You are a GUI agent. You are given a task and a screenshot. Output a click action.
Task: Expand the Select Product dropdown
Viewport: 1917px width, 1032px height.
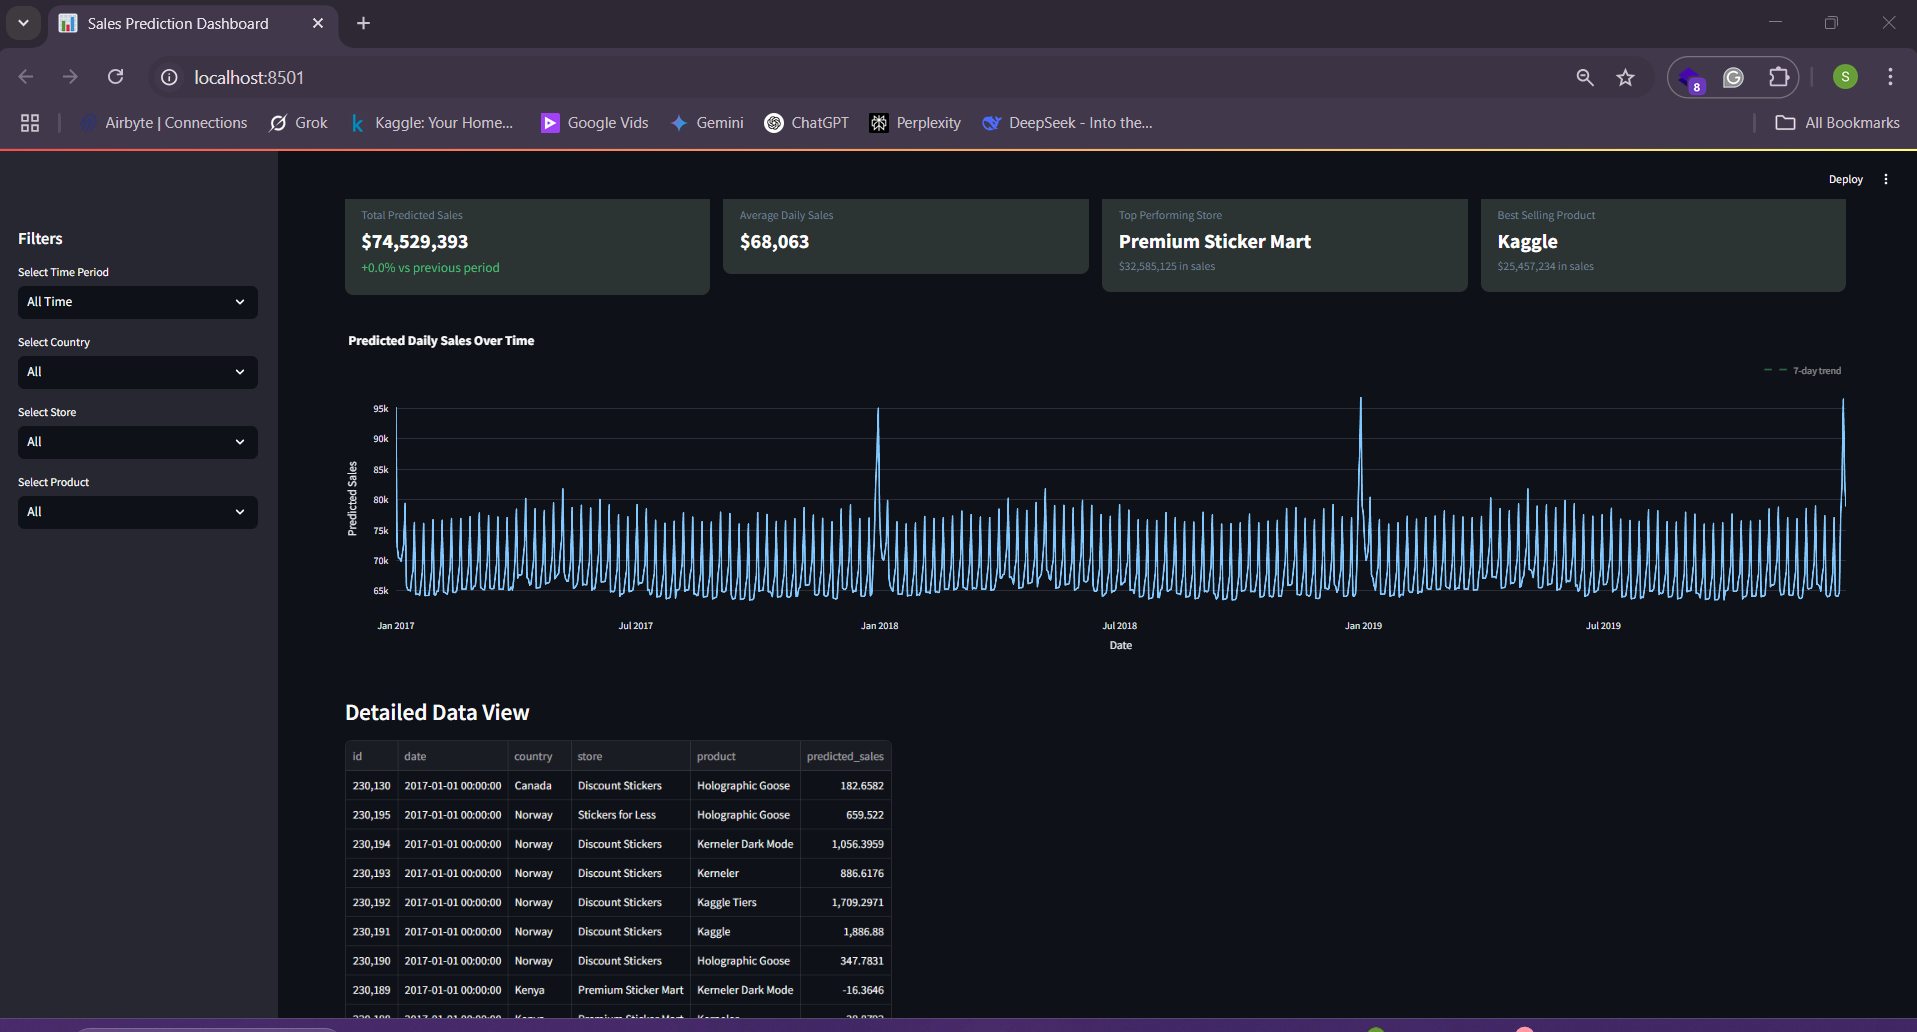(x=138, y=512)
